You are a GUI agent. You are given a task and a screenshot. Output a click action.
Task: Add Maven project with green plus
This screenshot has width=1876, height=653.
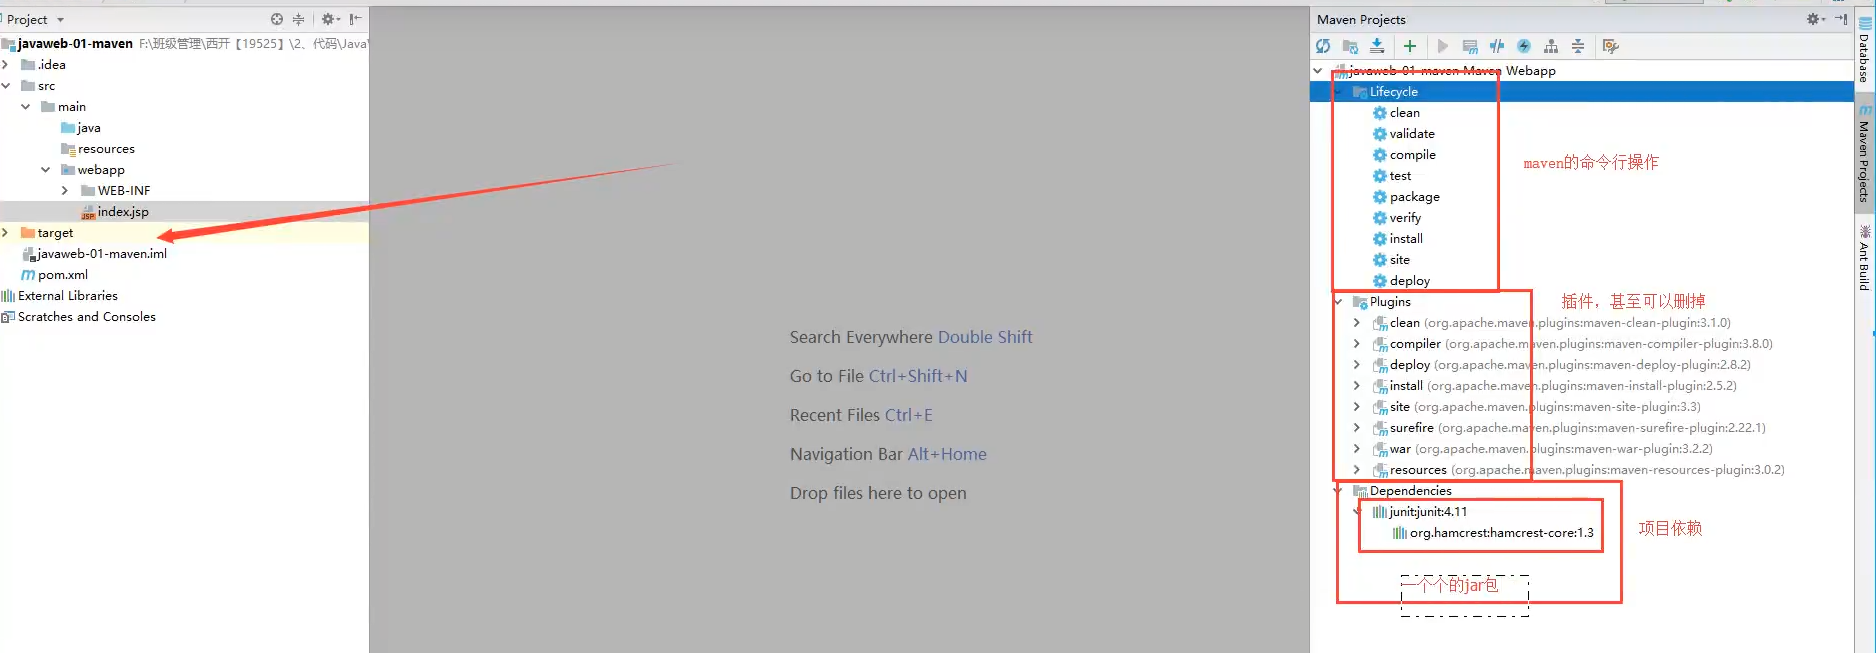point(1410,46)
